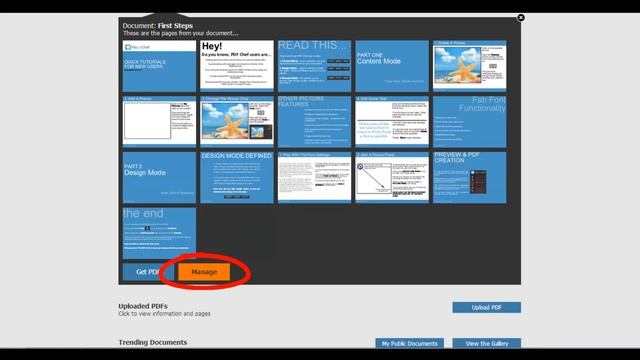Click View the Gallery button
Image resolution: width=640 pixels, height=360 pixels.
coord(487,343)
